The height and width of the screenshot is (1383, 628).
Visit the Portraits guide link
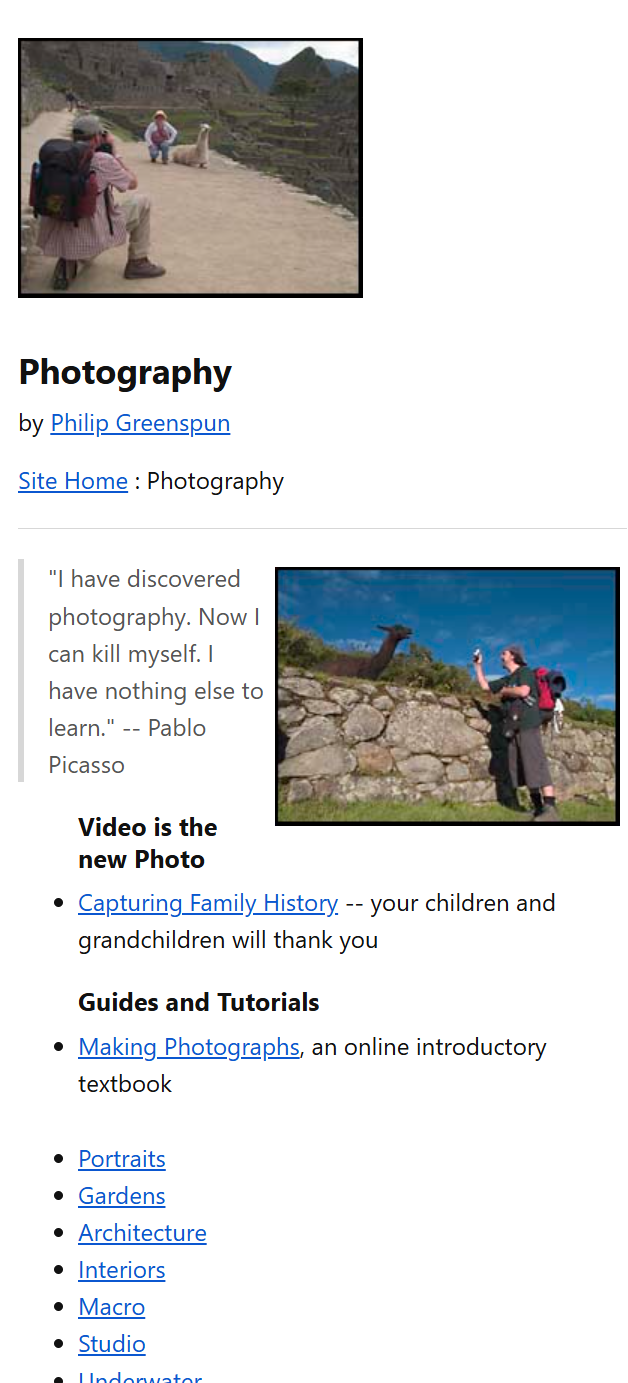pos(122,1159)
